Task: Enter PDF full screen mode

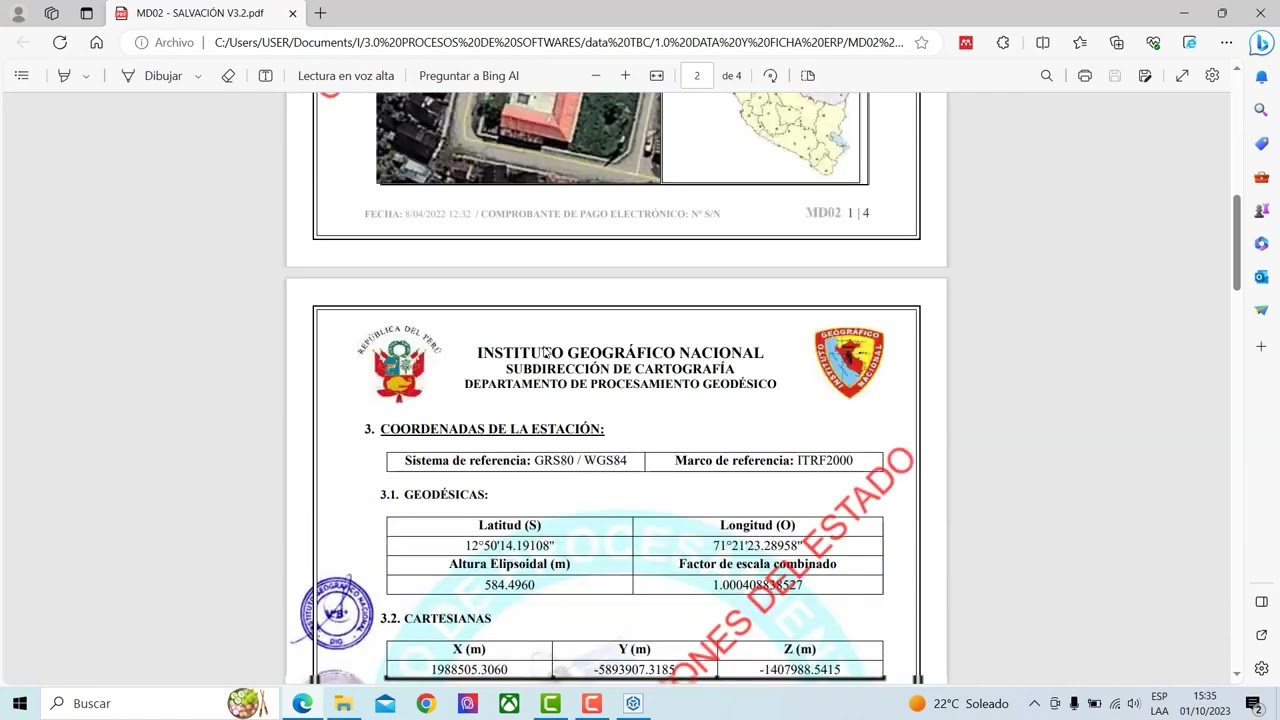Action: click(x=1182, y=76)
